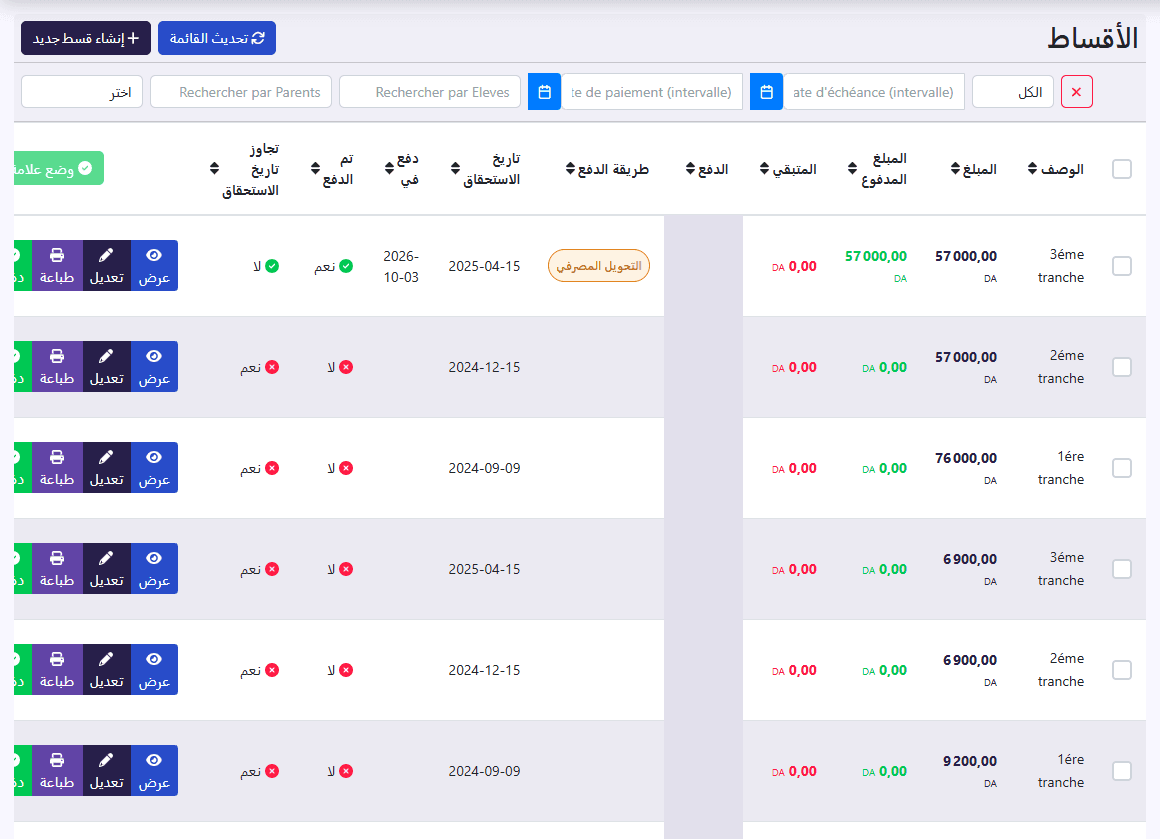Tick the select-all checkbox in table header
This screenshot has width=1160, height=839.
1122,169
